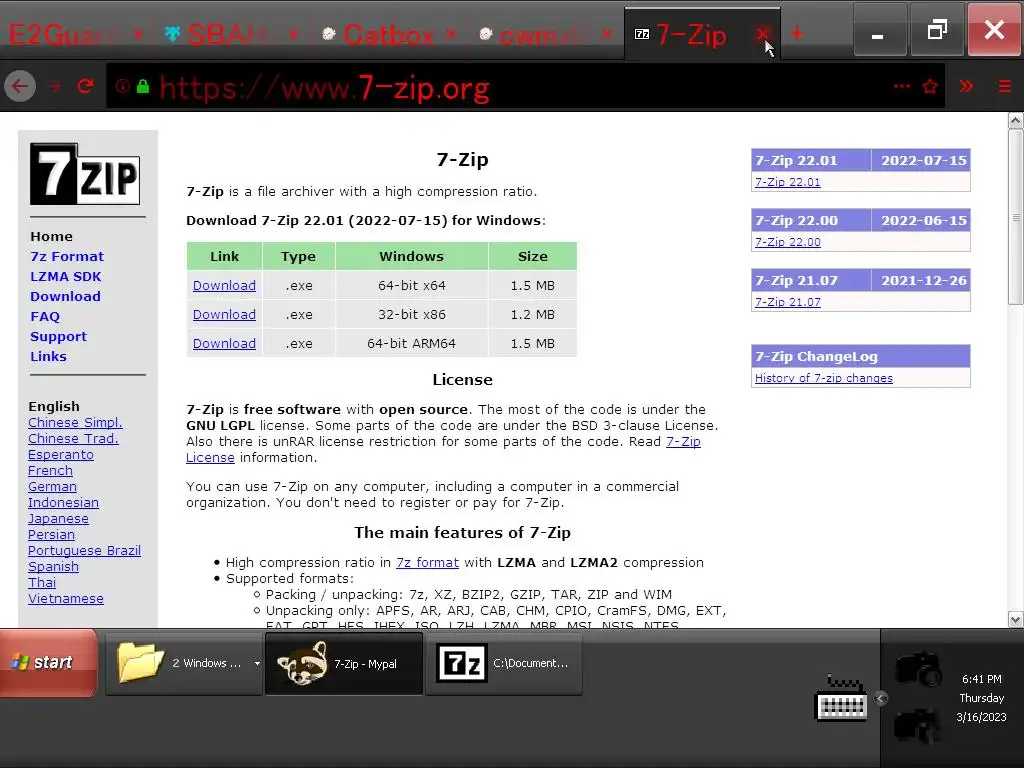This screenshot has width=1024, height=768.
Task: Reload the 7-zip.org page
Action: (86, 86)
